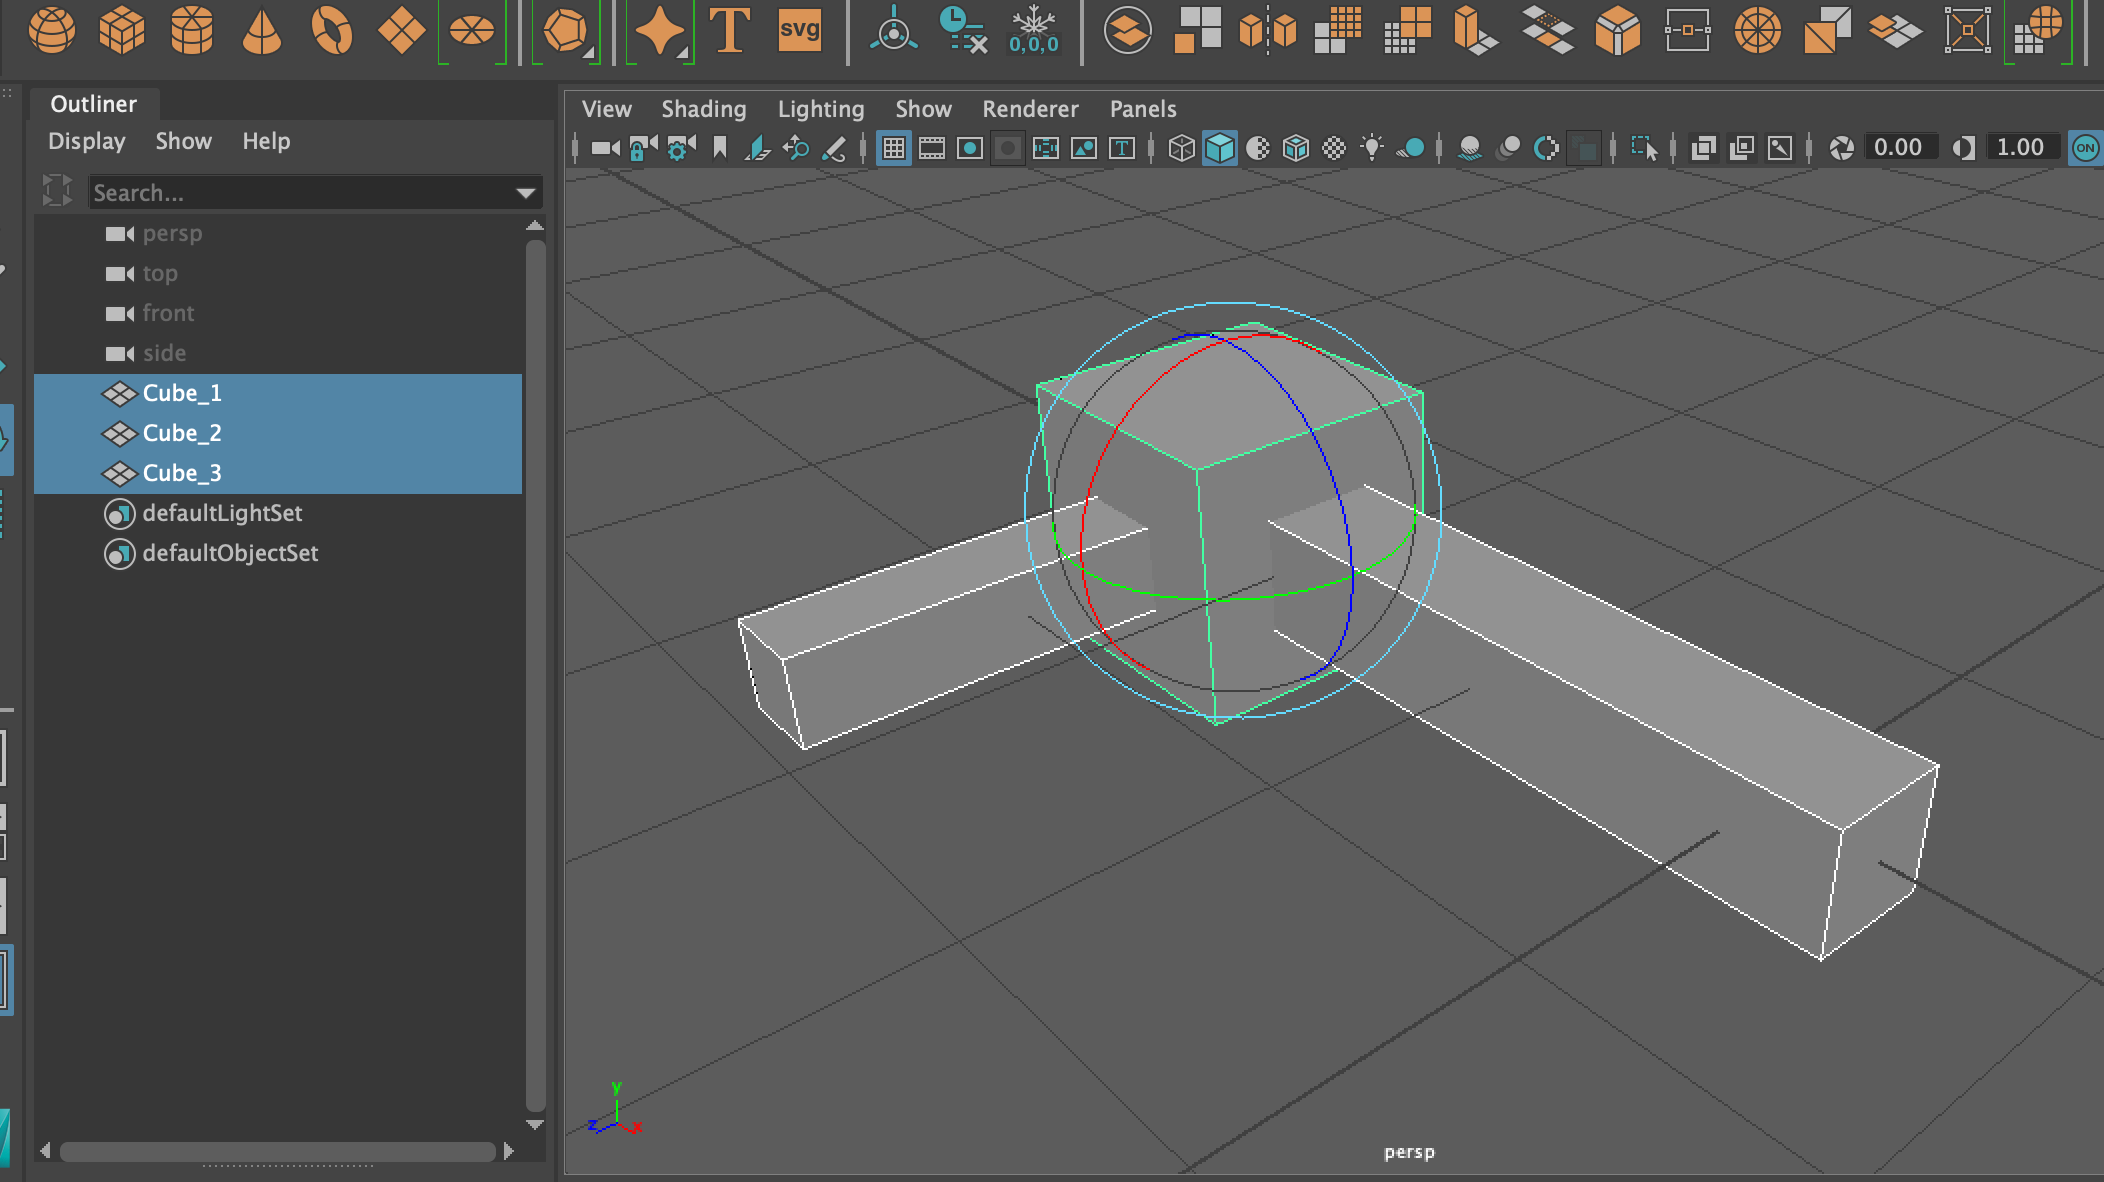Toggle the resolution gate display

click(x=971, y=147)
